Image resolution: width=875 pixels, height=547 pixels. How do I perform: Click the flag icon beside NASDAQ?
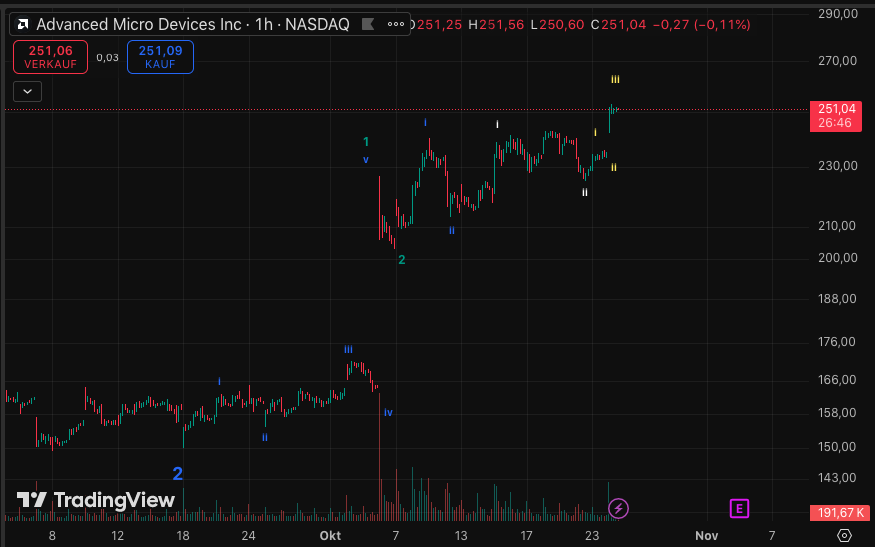point(368,24)
